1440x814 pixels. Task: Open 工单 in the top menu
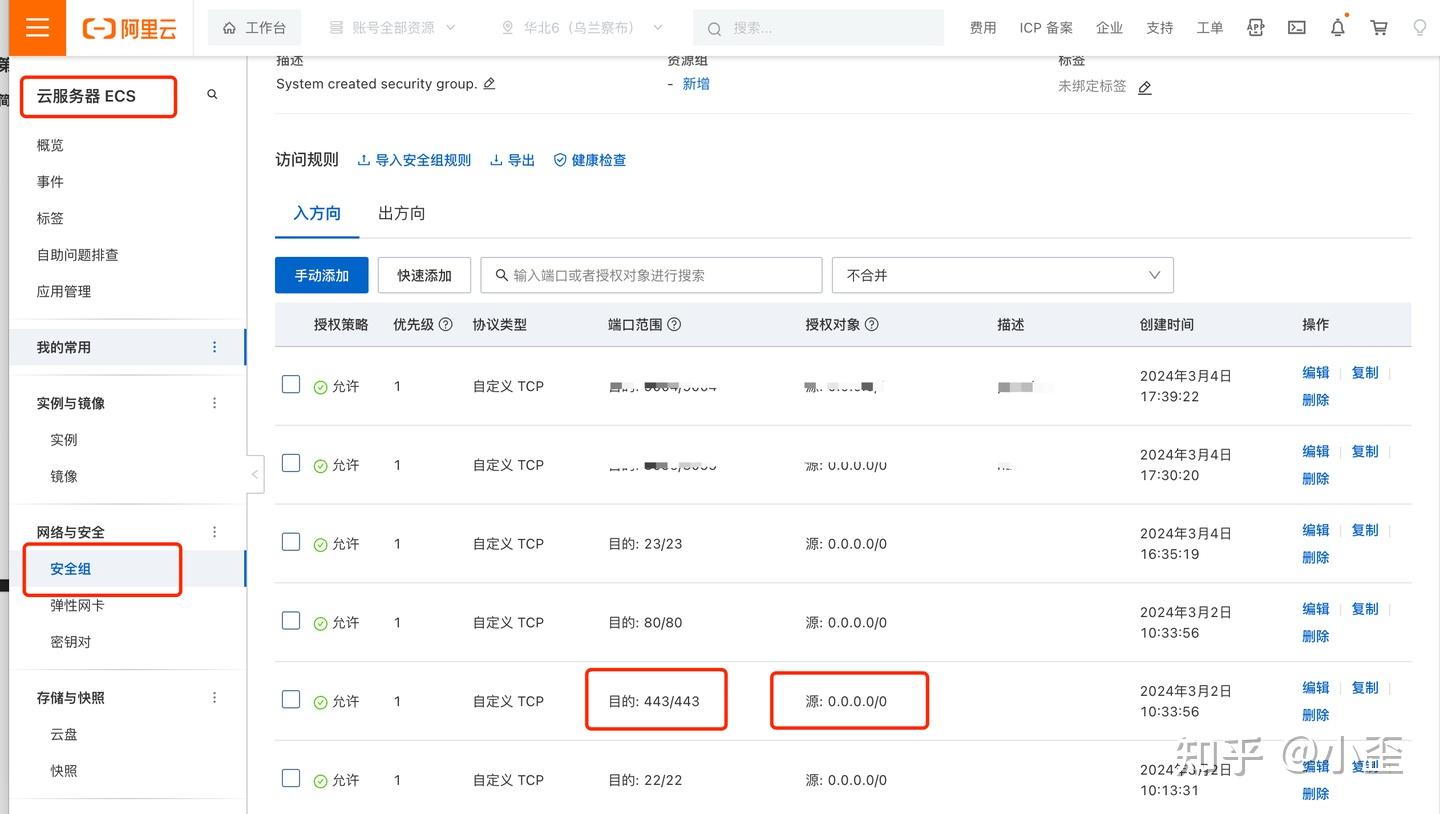1210,28
